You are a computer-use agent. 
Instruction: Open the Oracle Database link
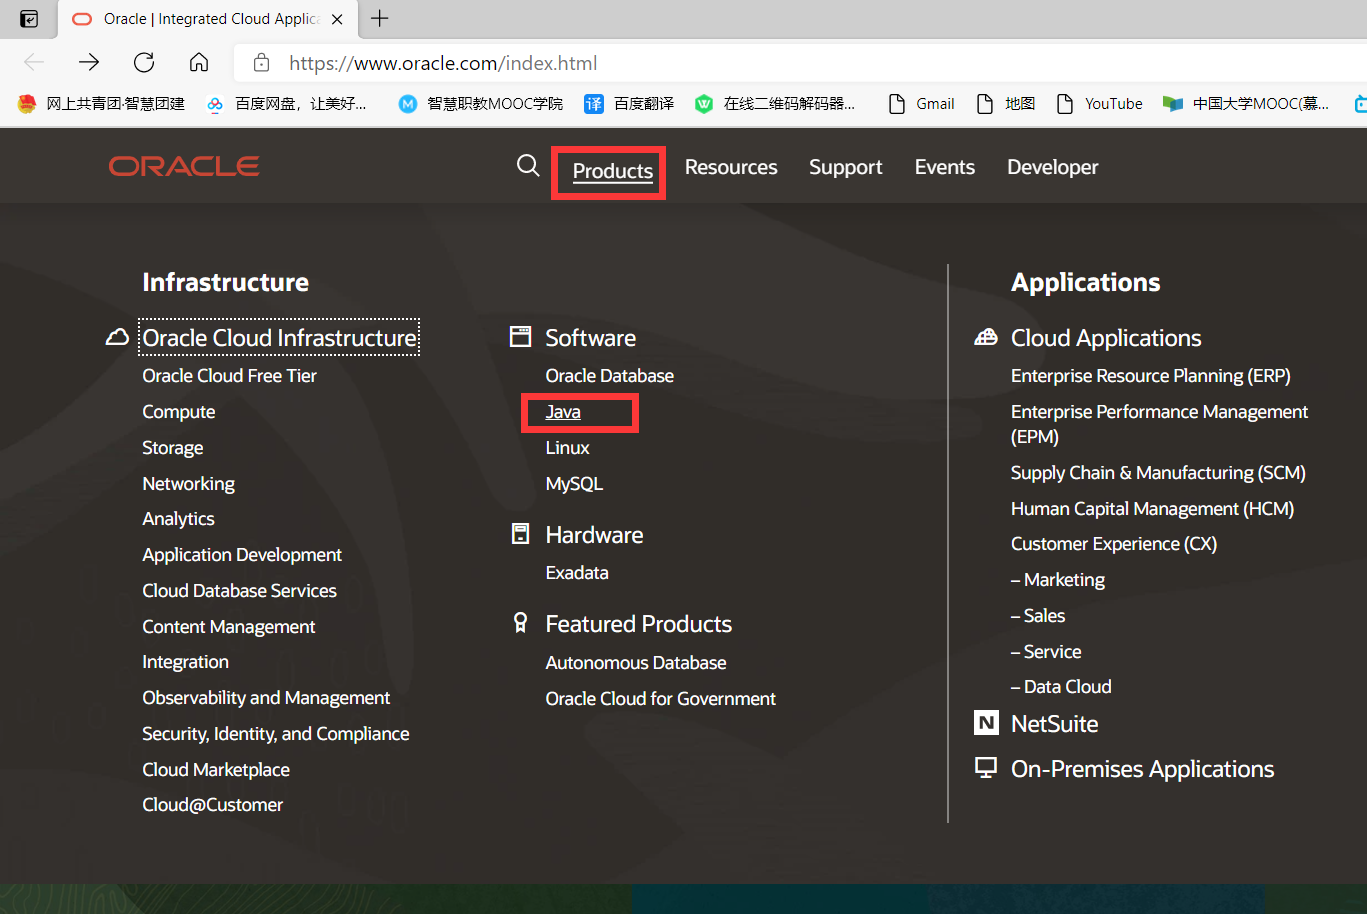tap(609, 376)
